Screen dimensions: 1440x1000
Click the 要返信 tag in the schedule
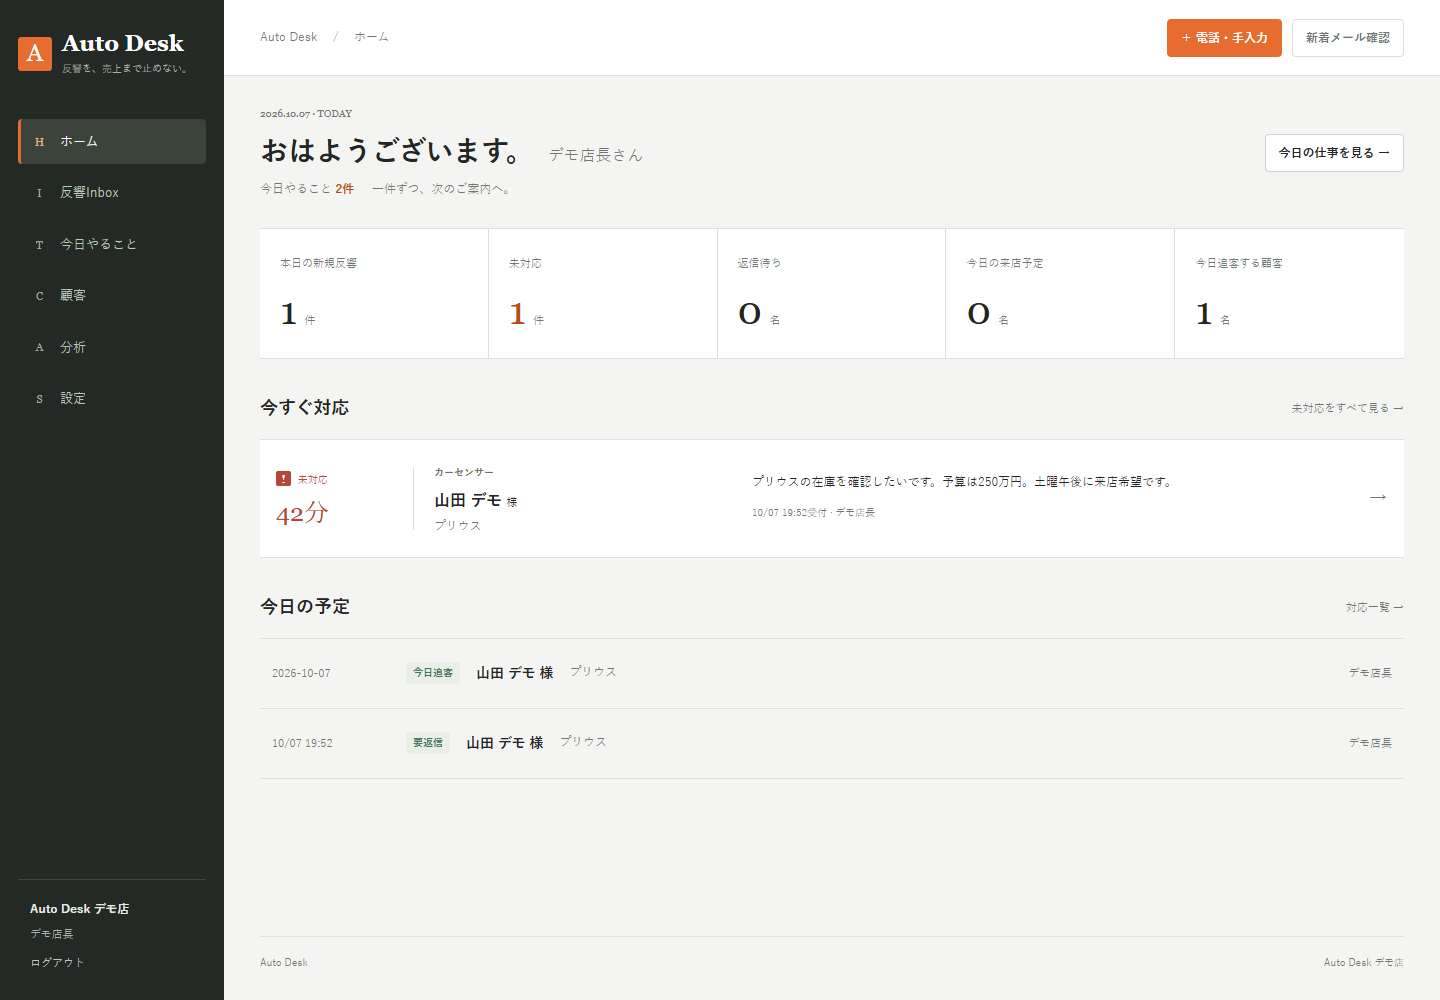click(x=428, y=743)
